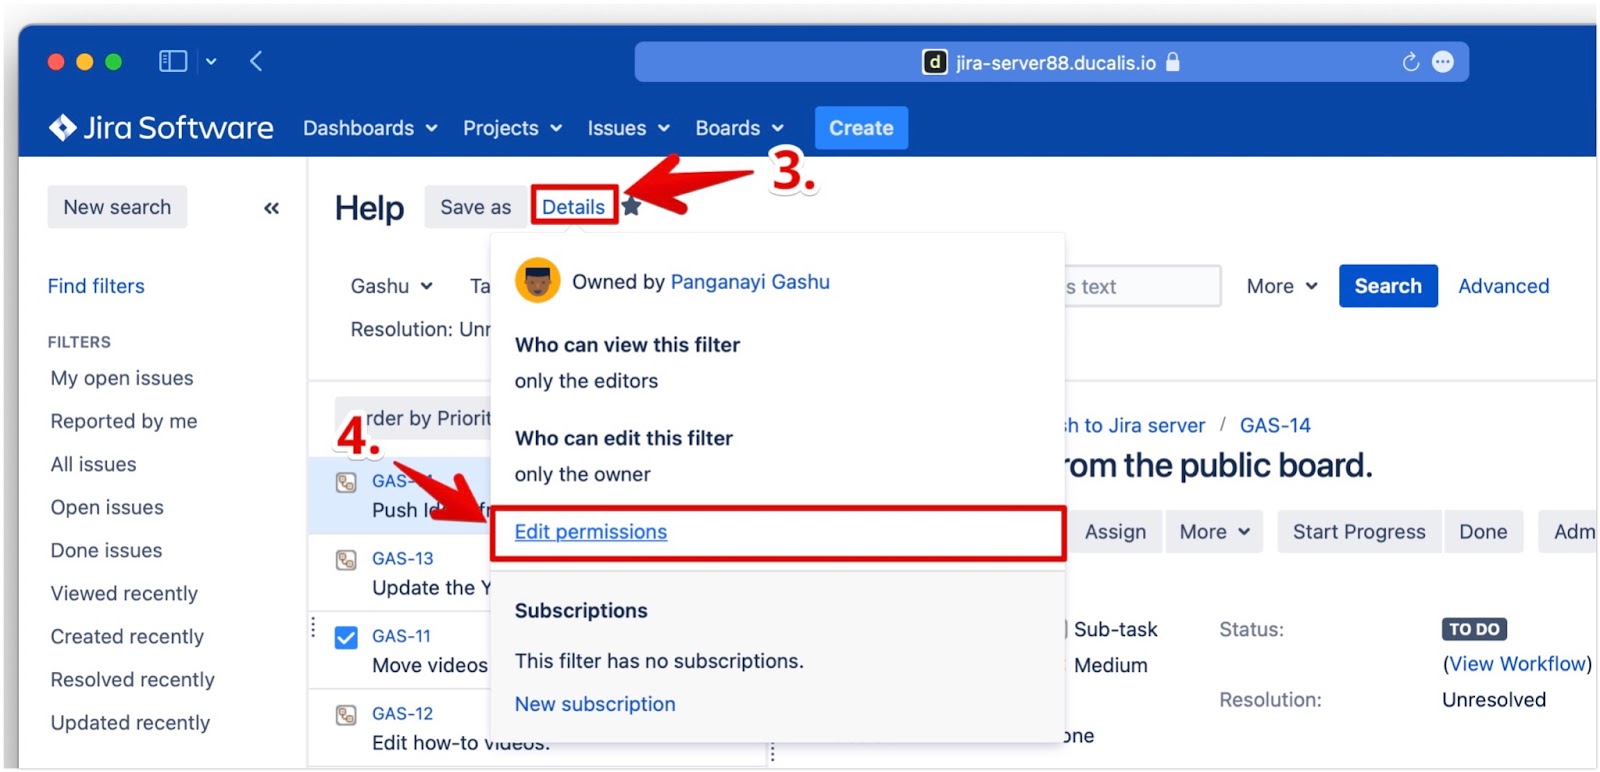Collapse the filters sidebar with double chevron
The width and height of the screenshot is (1600, 772).
tap(271, 208)
